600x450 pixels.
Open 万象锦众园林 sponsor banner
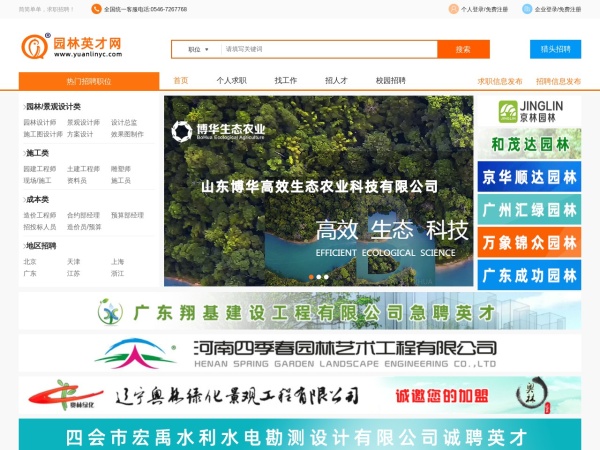click(x=530, y=242)
